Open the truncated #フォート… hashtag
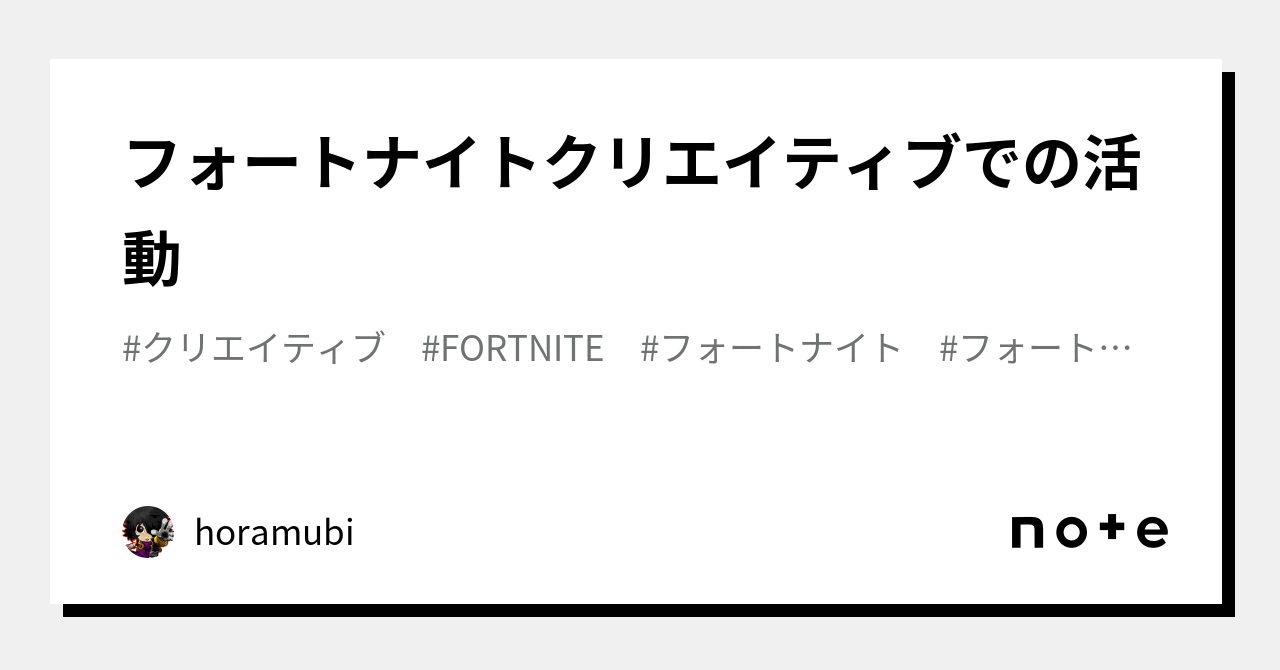The image size is (1280, 670). [1034, 349]
